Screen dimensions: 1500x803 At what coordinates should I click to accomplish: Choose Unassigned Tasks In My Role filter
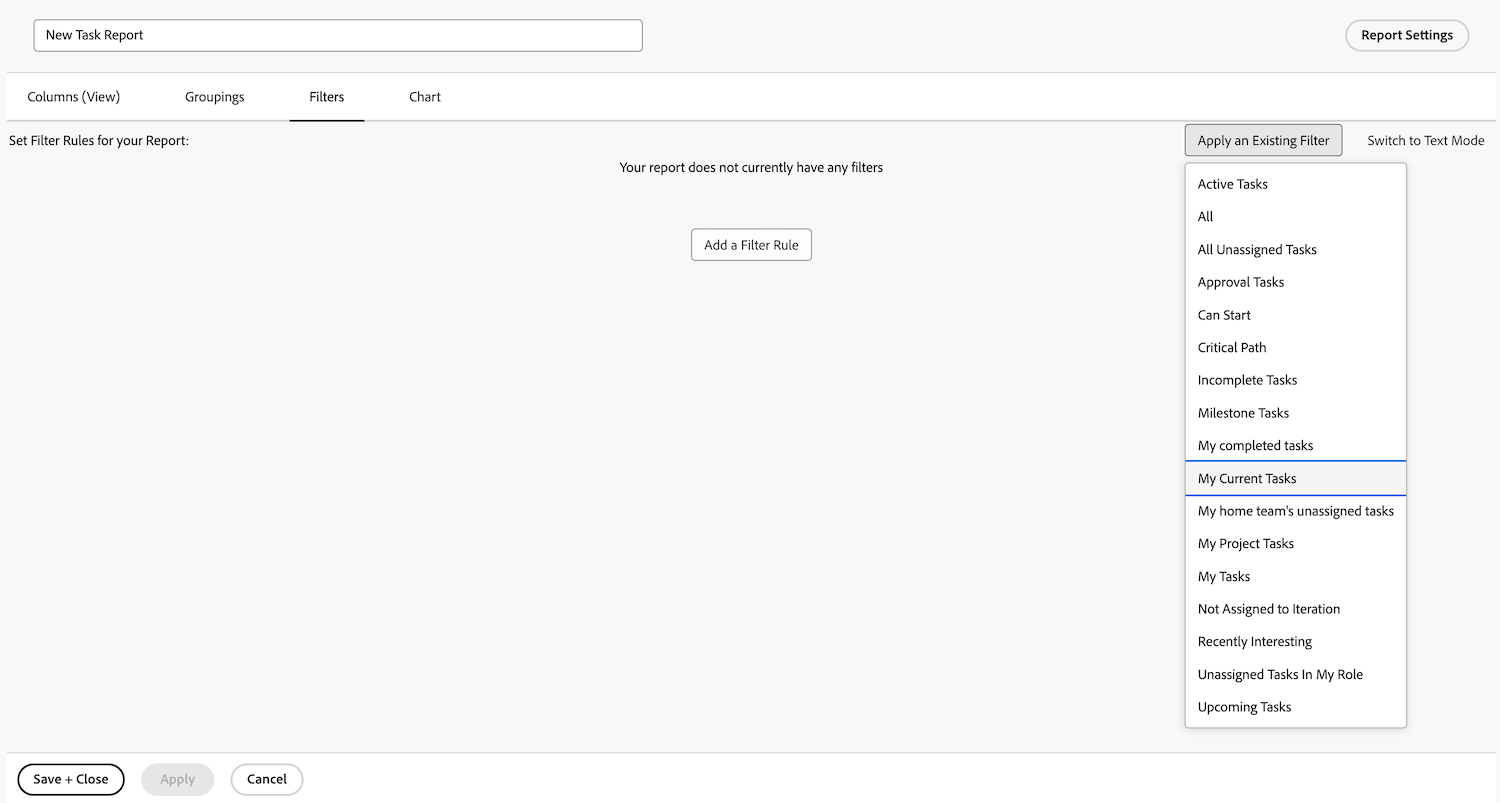(x=1280, y=674)
